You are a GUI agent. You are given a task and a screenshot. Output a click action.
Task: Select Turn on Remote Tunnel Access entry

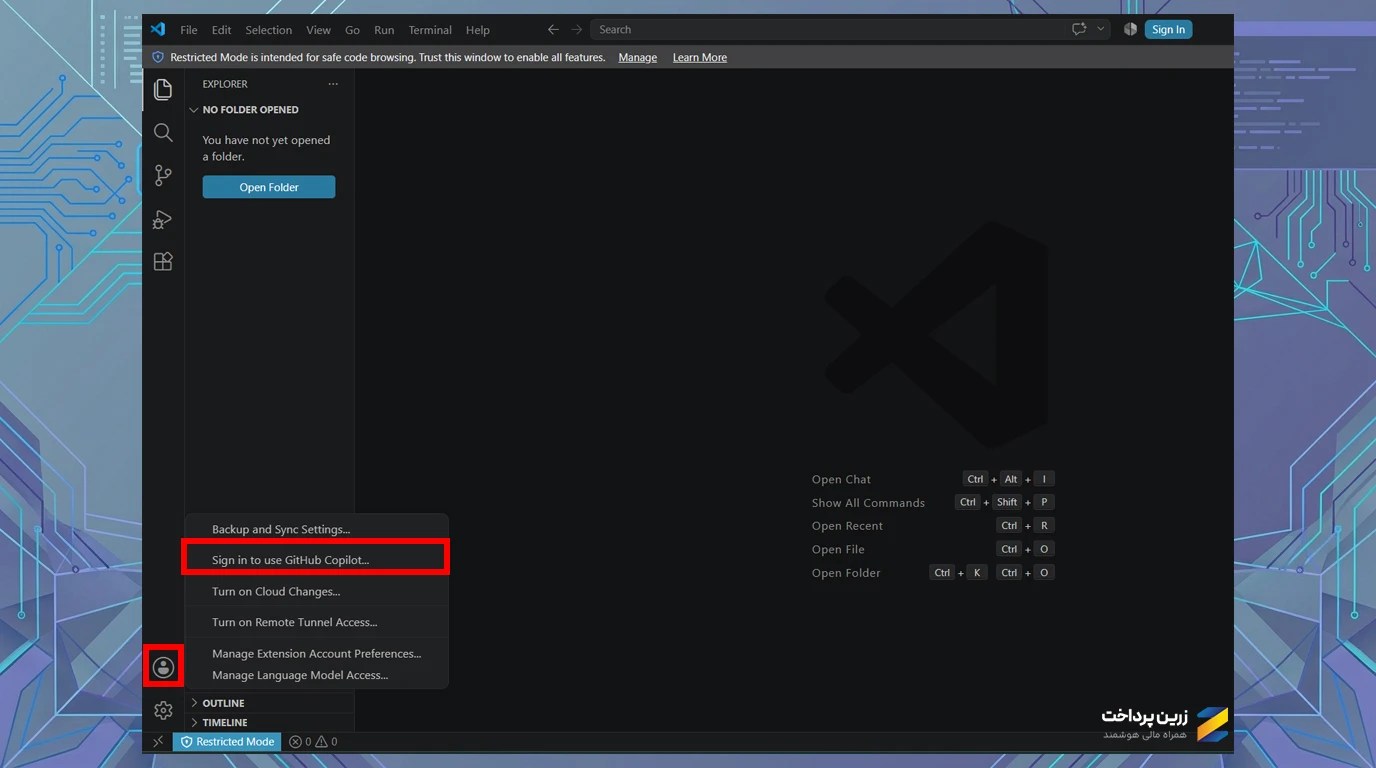click(316, 622)
